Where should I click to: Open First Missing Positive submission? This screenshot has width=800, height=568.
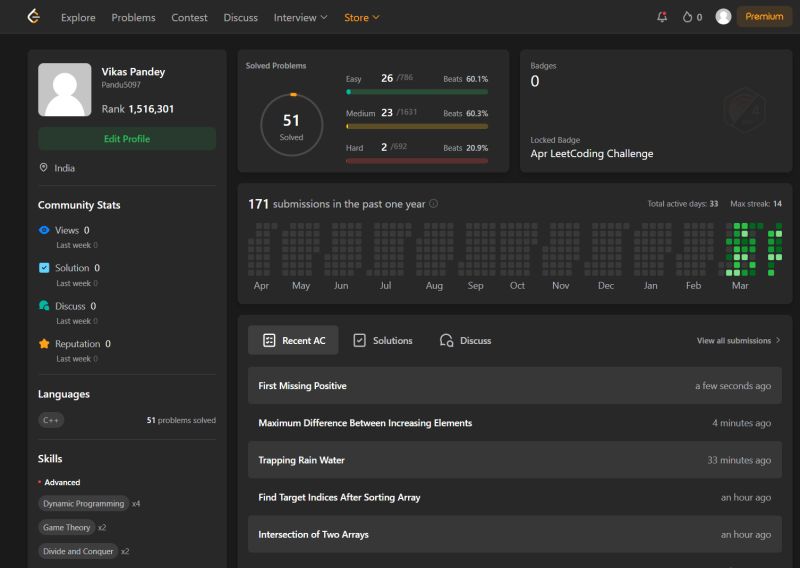coord(515,386)
